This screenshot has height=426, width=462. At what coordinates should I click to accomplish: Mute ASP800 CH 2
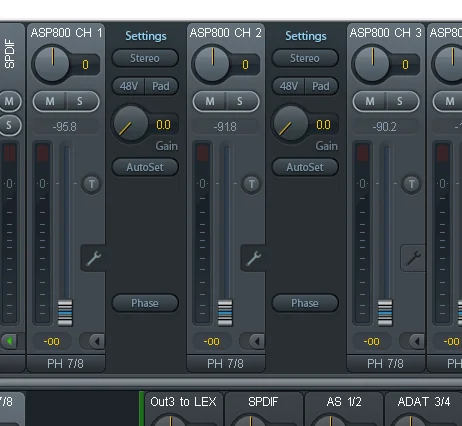pyautogui.click(x=210, y=101)
